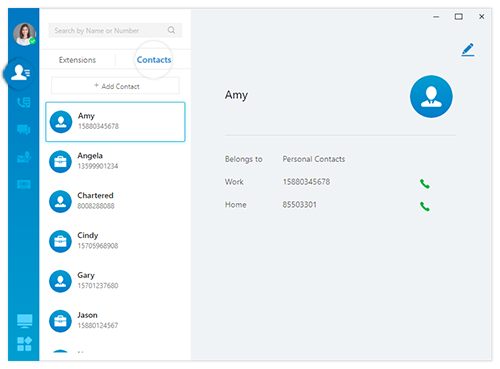500x369 pixels.
Task: Edit contact with the pencil icon
Action: tap(468, 50)
